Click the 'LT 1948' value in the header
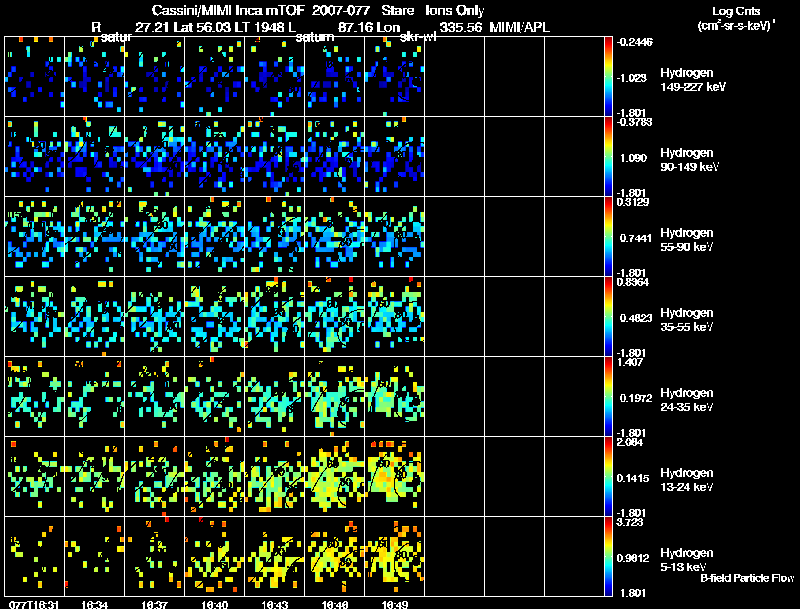800x609 pixels. click(261, 28)
